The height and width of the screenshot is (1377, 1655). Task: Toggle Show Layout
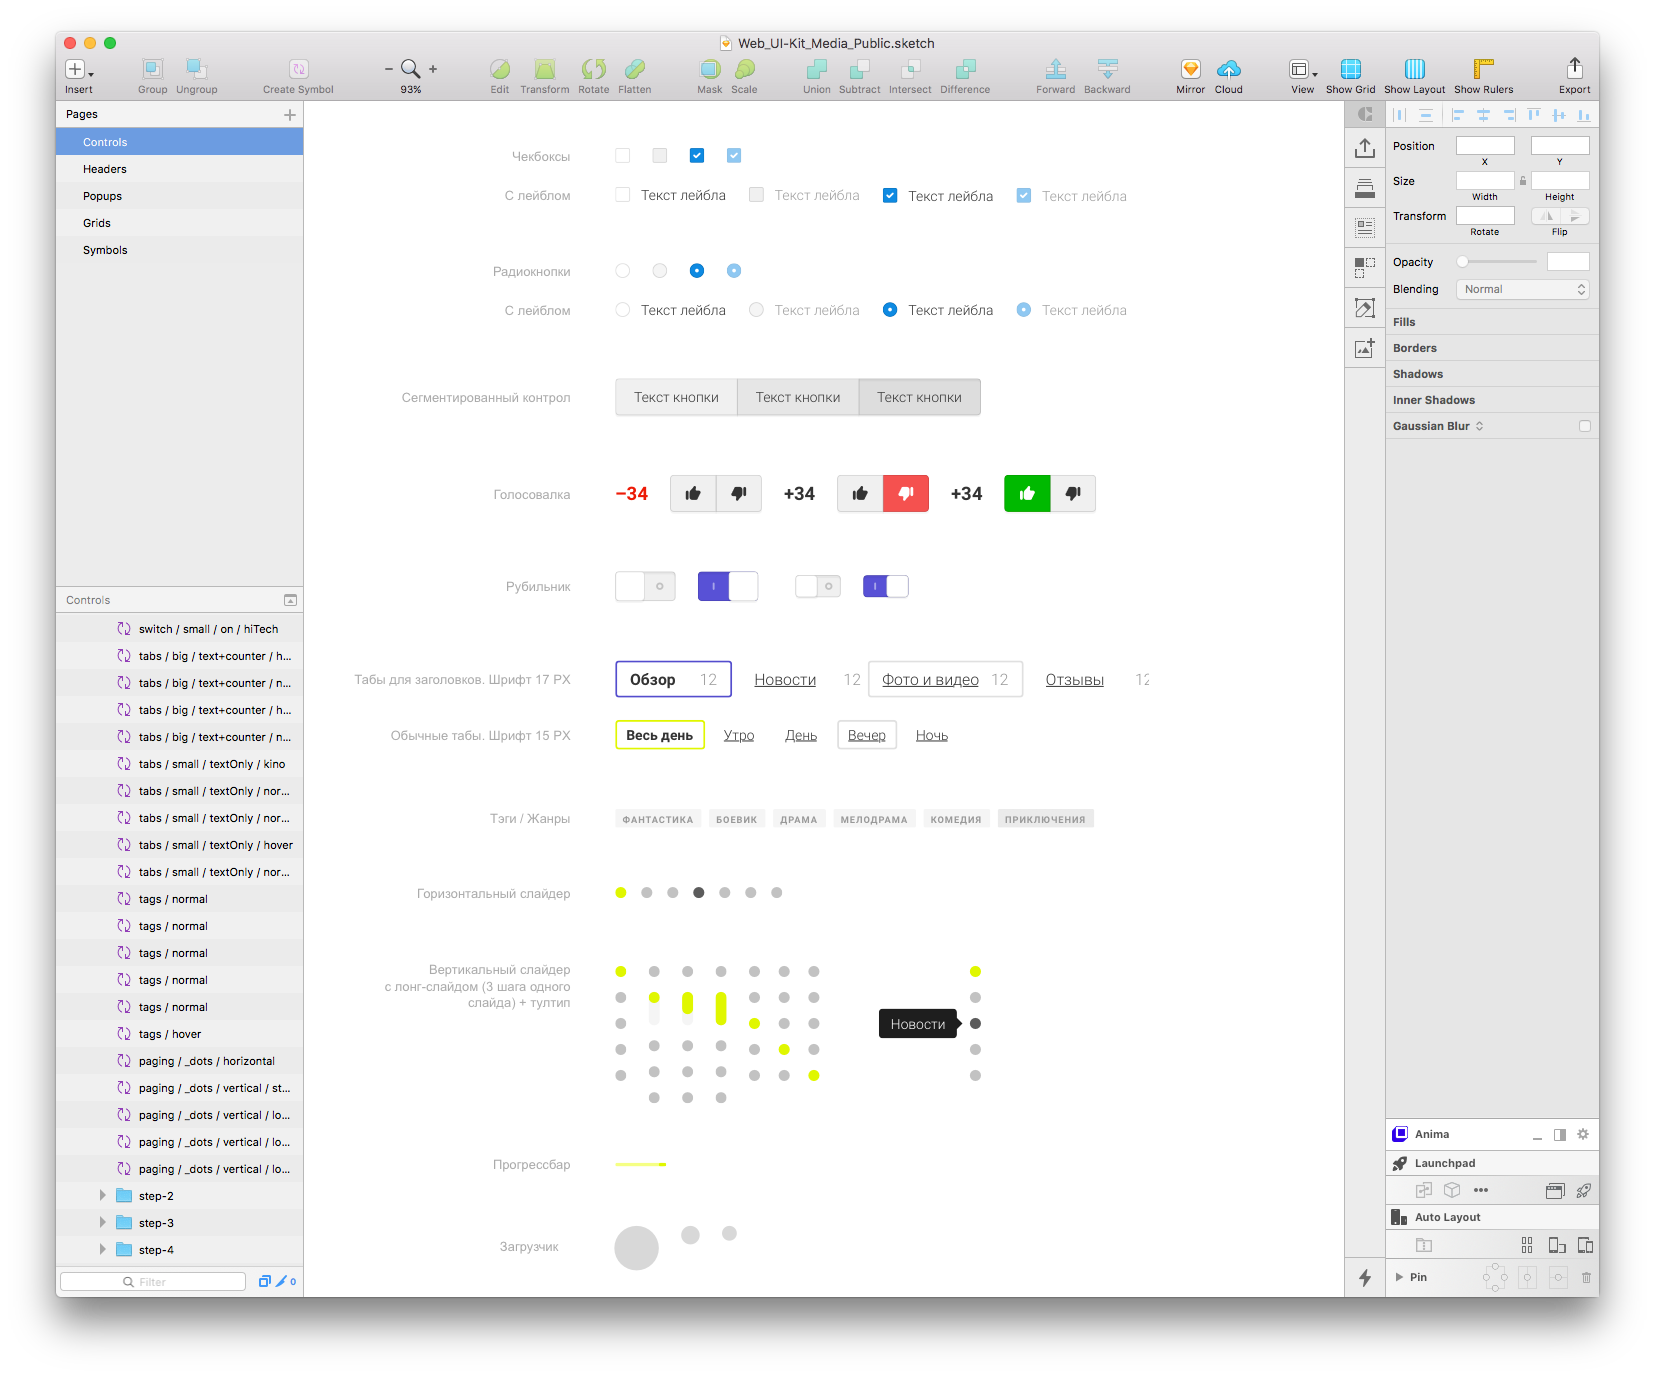(1414, 69)
